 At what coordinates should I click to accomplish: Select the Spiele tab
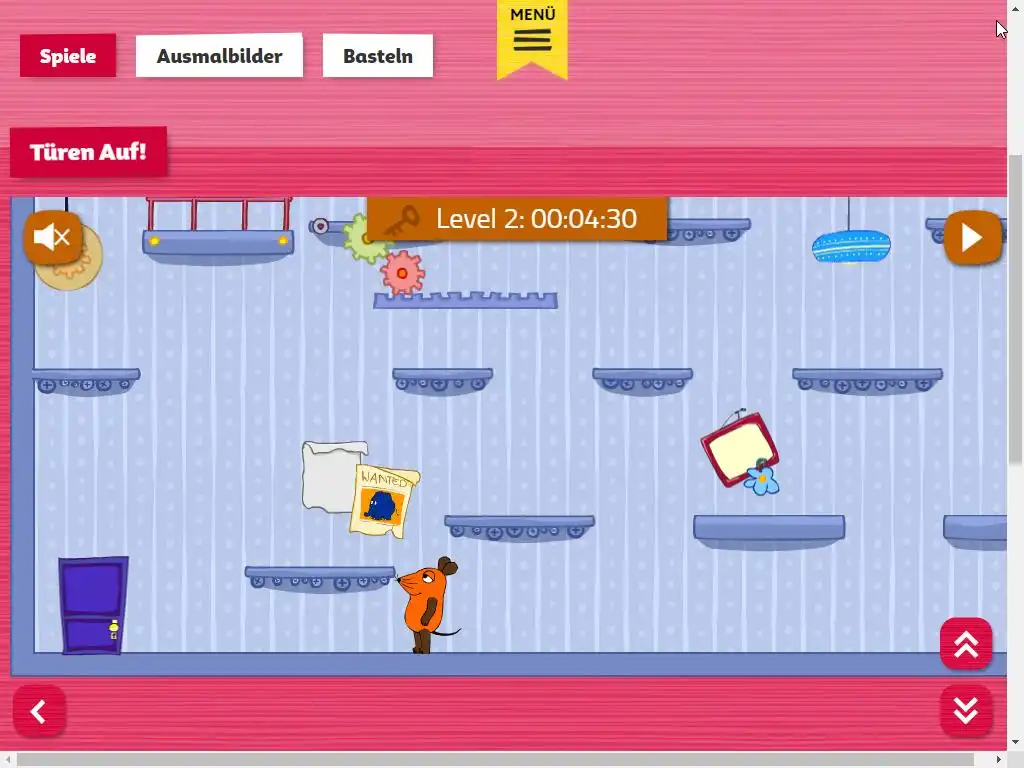[x=68, y=56]
